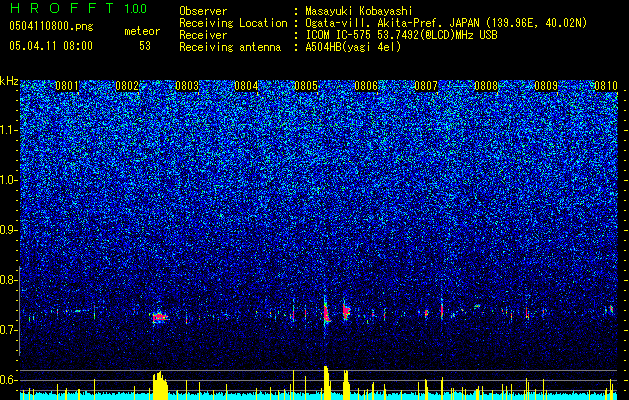Screen dimensions: 629x400
Task: Click the 0.9 kHz axis label
Action: point(9,230)
